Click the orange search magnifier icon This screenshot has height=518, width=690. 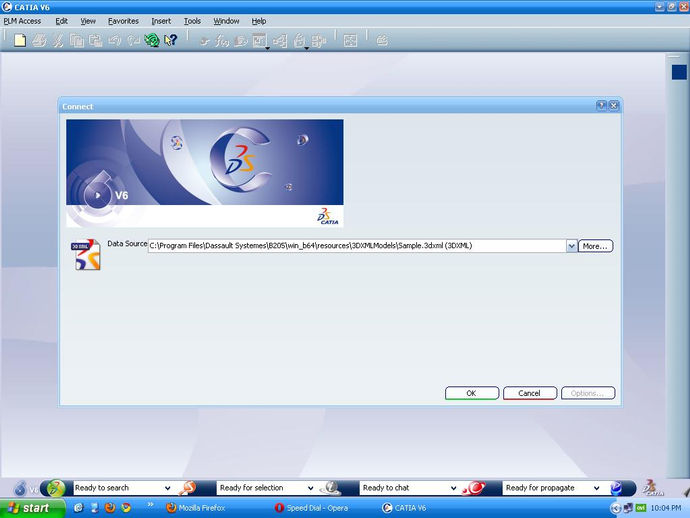[x=187, y=488]
